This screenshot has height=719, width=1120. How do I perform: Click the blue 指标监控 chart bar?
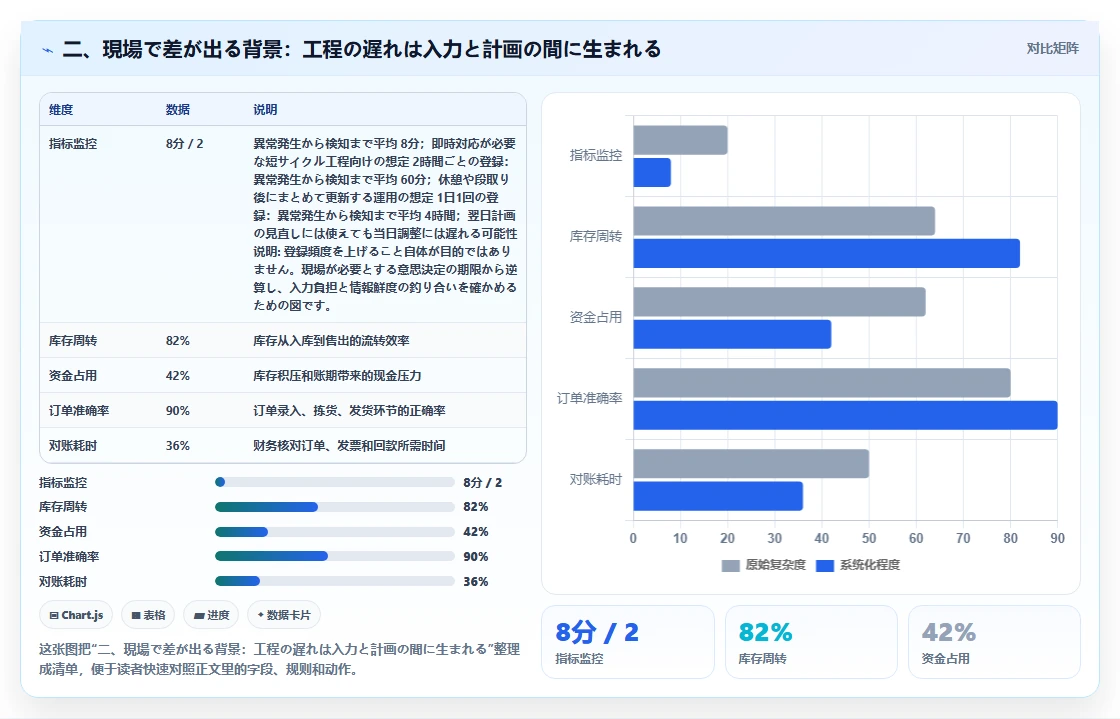652,172
